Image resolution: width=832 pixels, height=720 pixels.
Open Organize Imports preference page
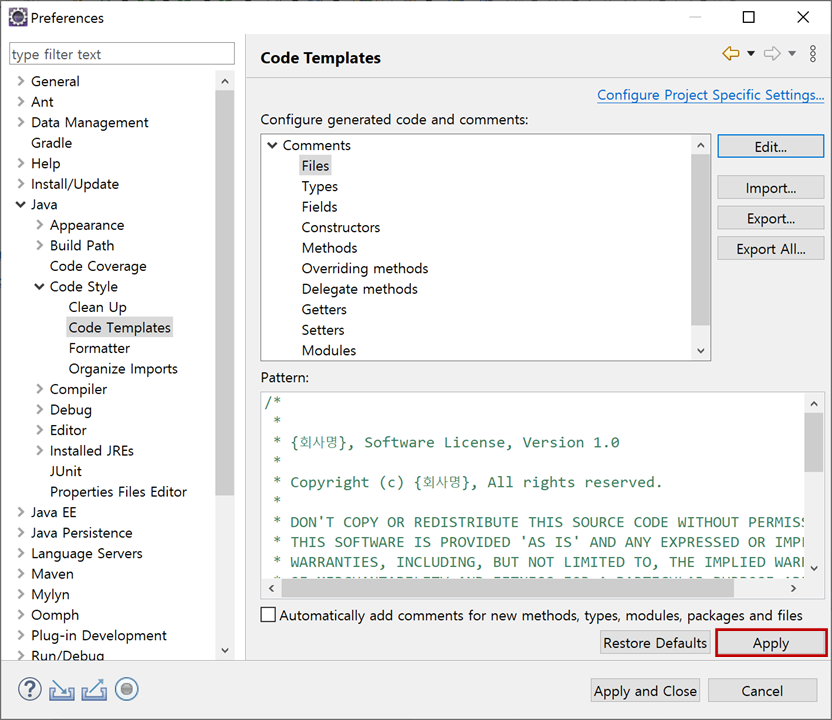123,369
